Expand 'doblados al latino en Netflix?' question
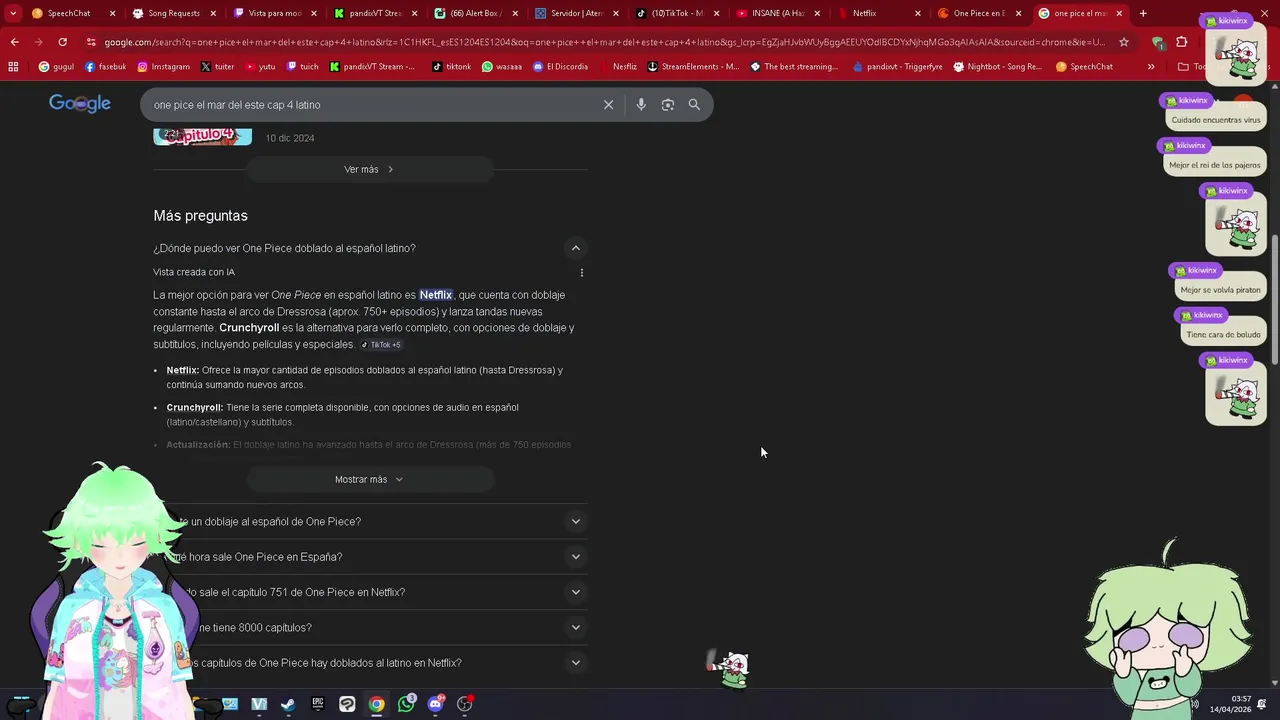Screen dimensions: 1280x720 [x=575, y=663]
